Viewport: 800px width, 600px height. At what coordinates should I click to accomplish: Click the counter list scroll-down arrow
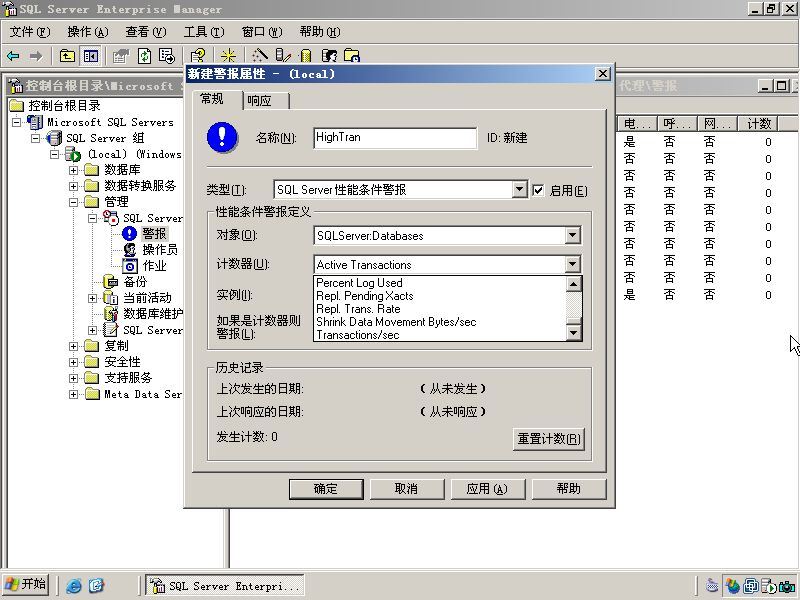tap(573, 333)
